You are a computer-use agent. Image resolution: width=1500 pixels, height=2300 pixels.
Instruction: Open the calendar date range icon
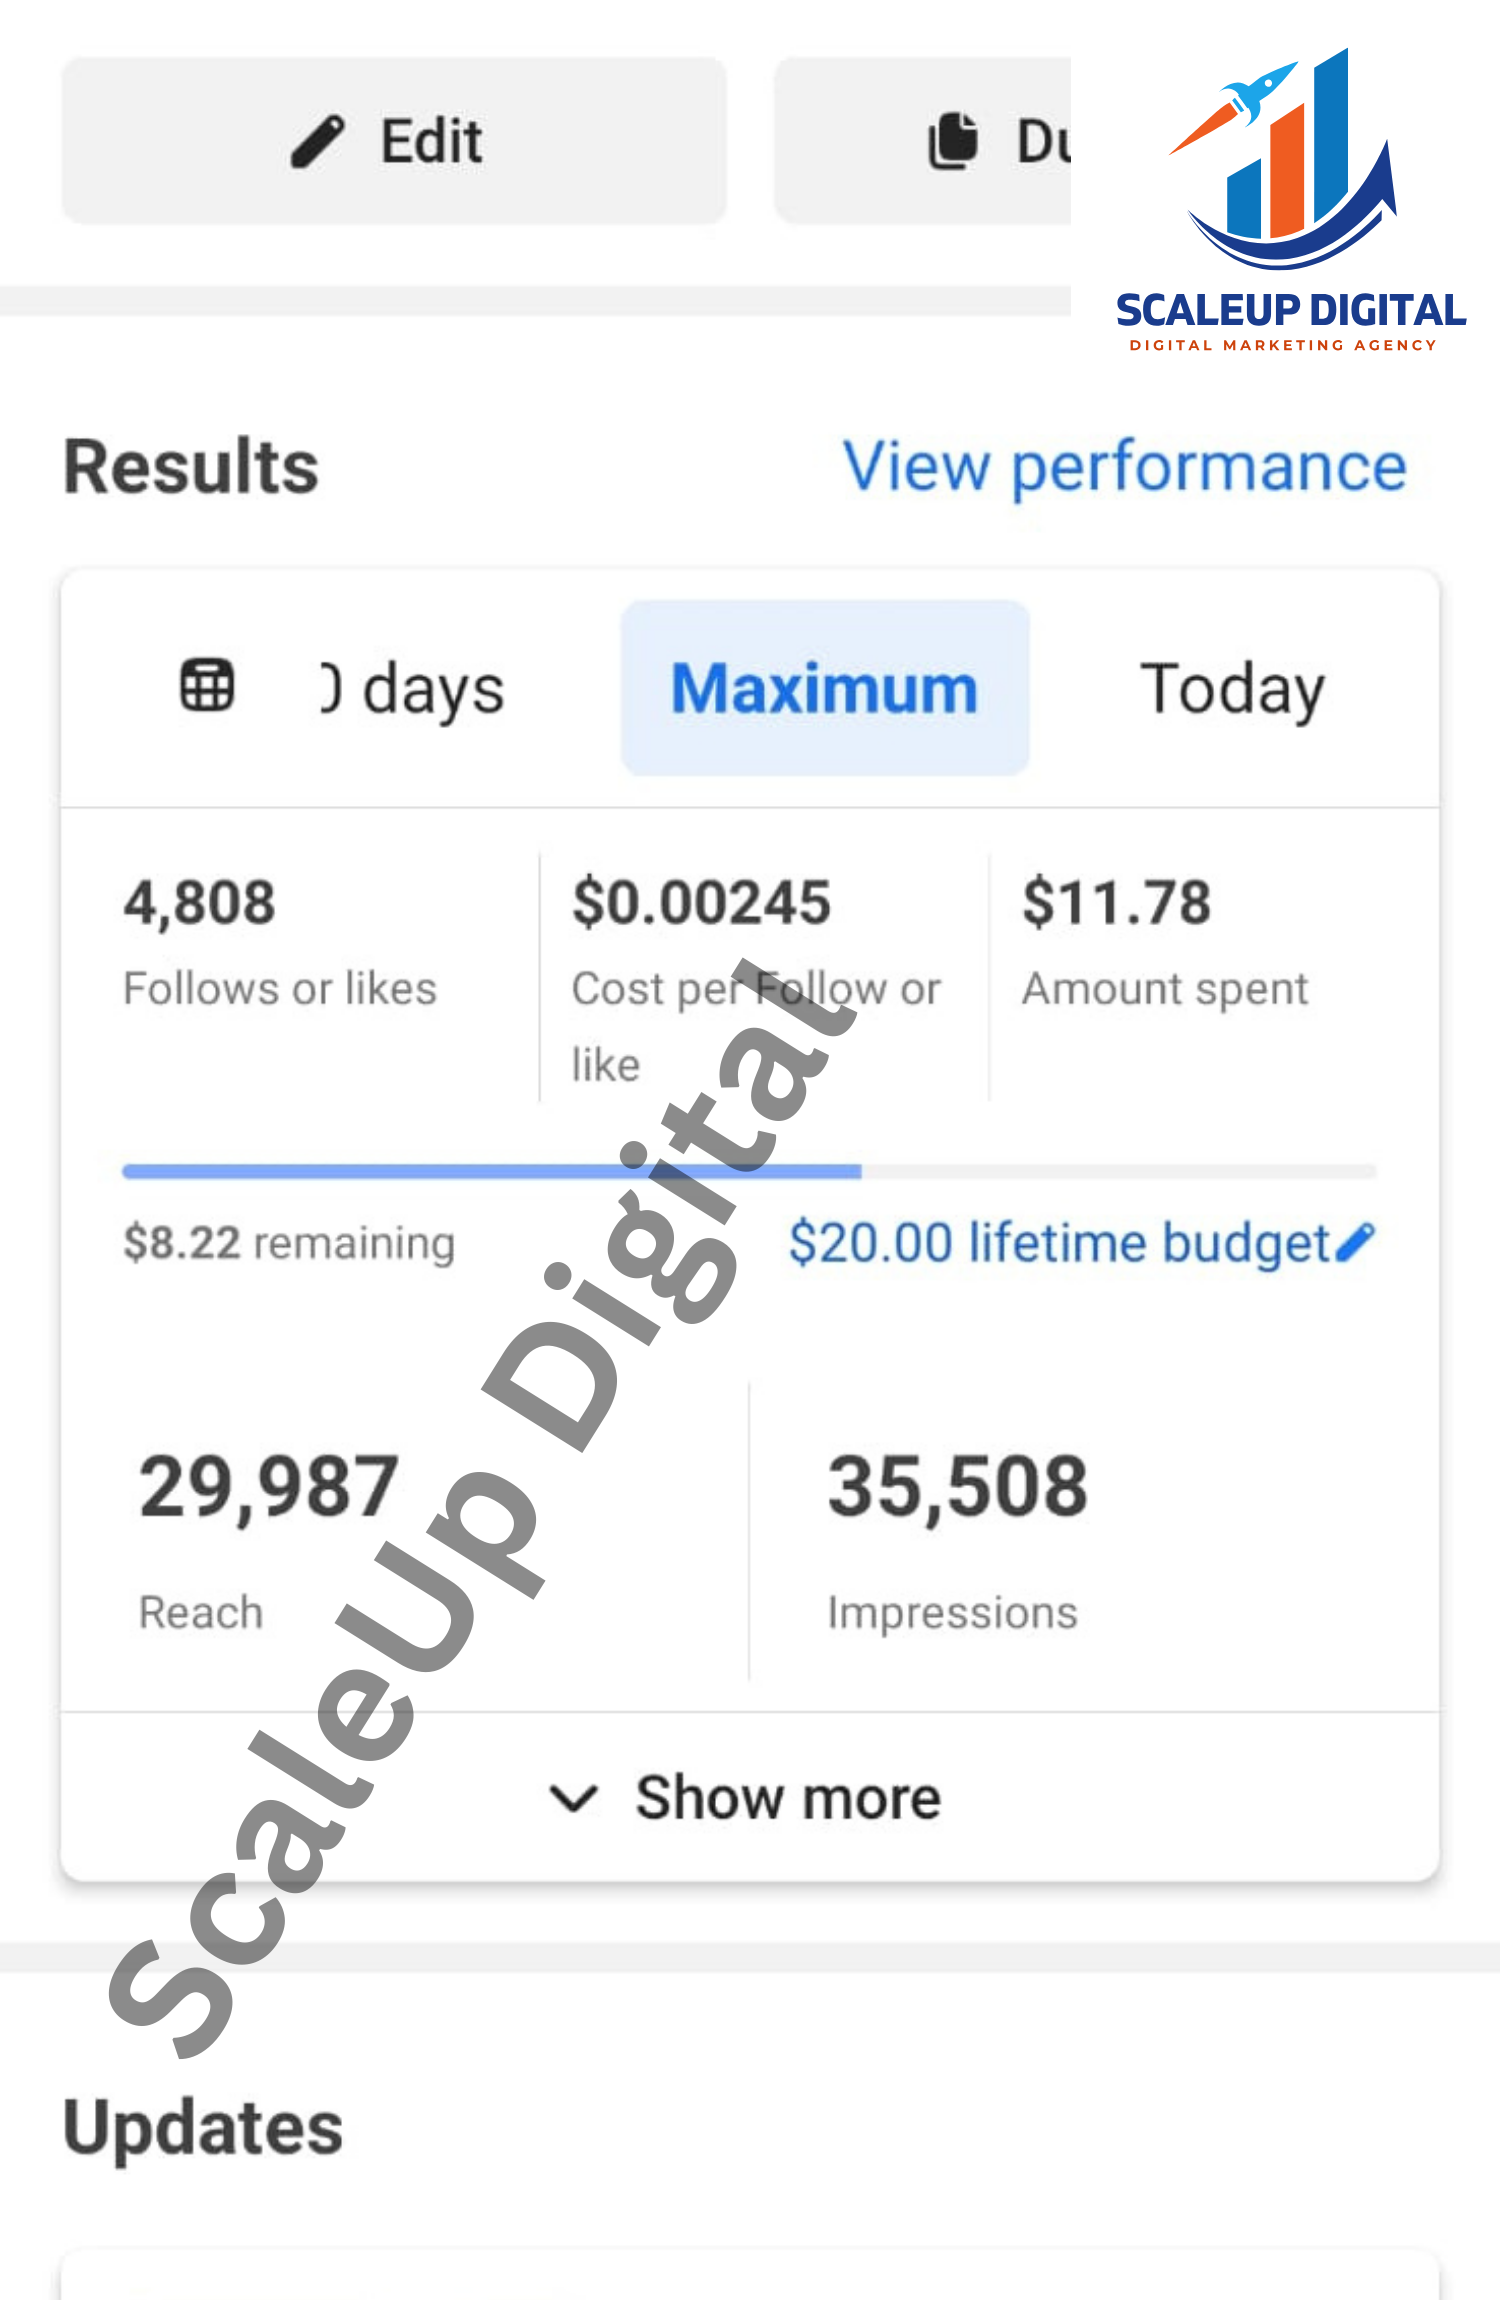(207, 687)
